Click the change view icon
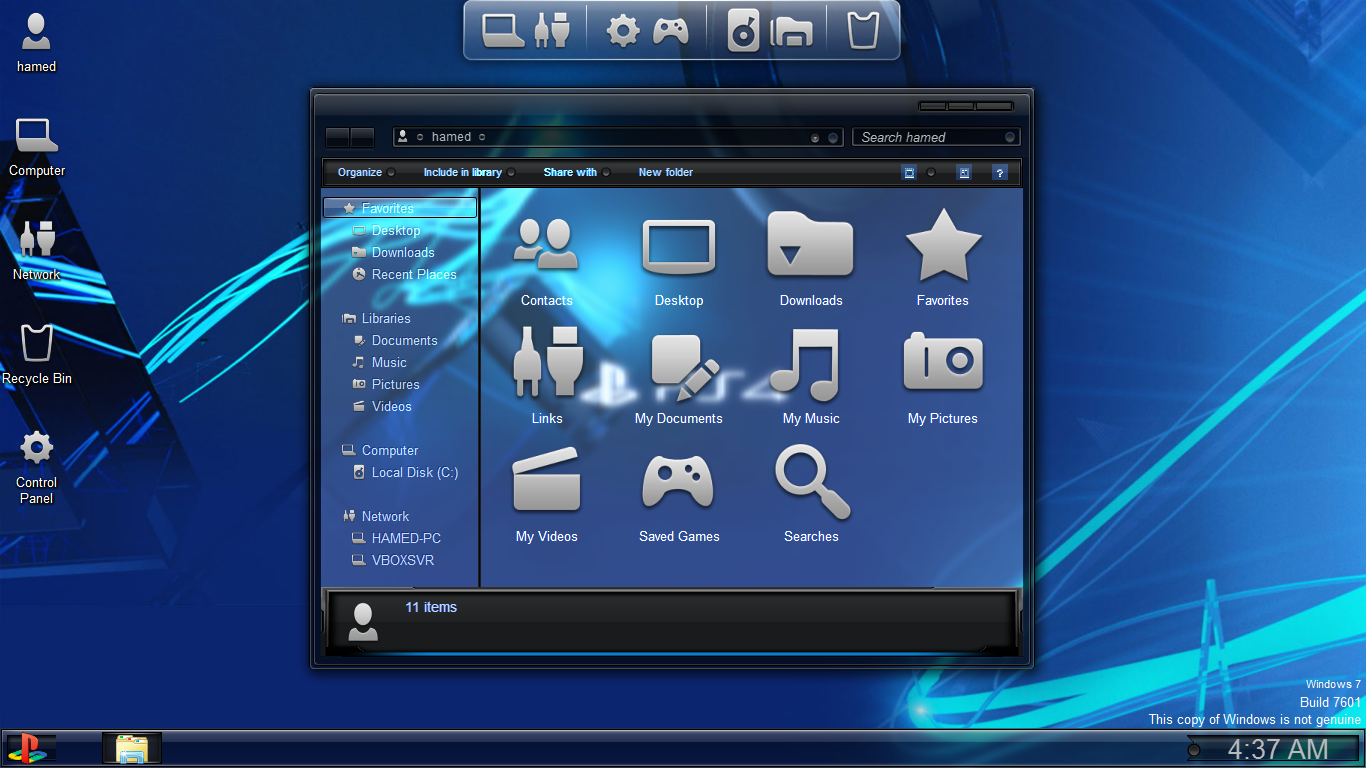 [909, 173]
